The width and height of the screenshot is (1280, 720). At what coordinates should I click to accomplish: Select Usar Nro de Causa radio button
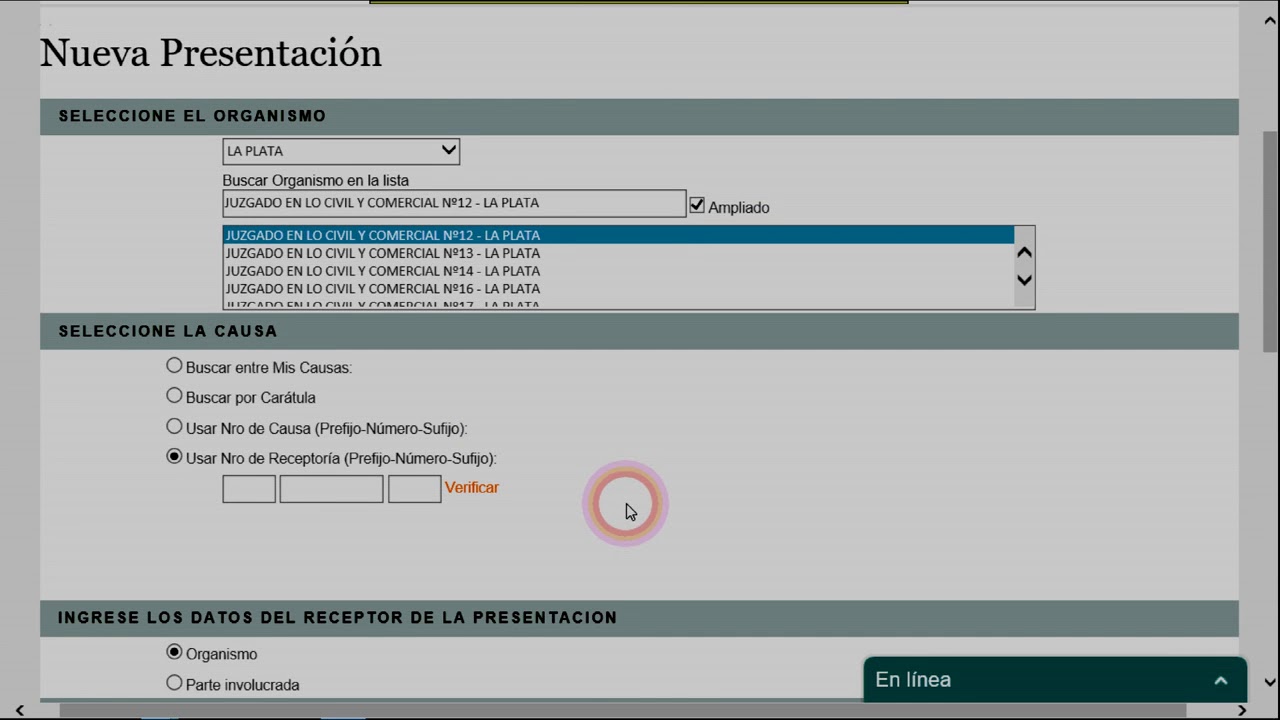(x=174, y=427)
